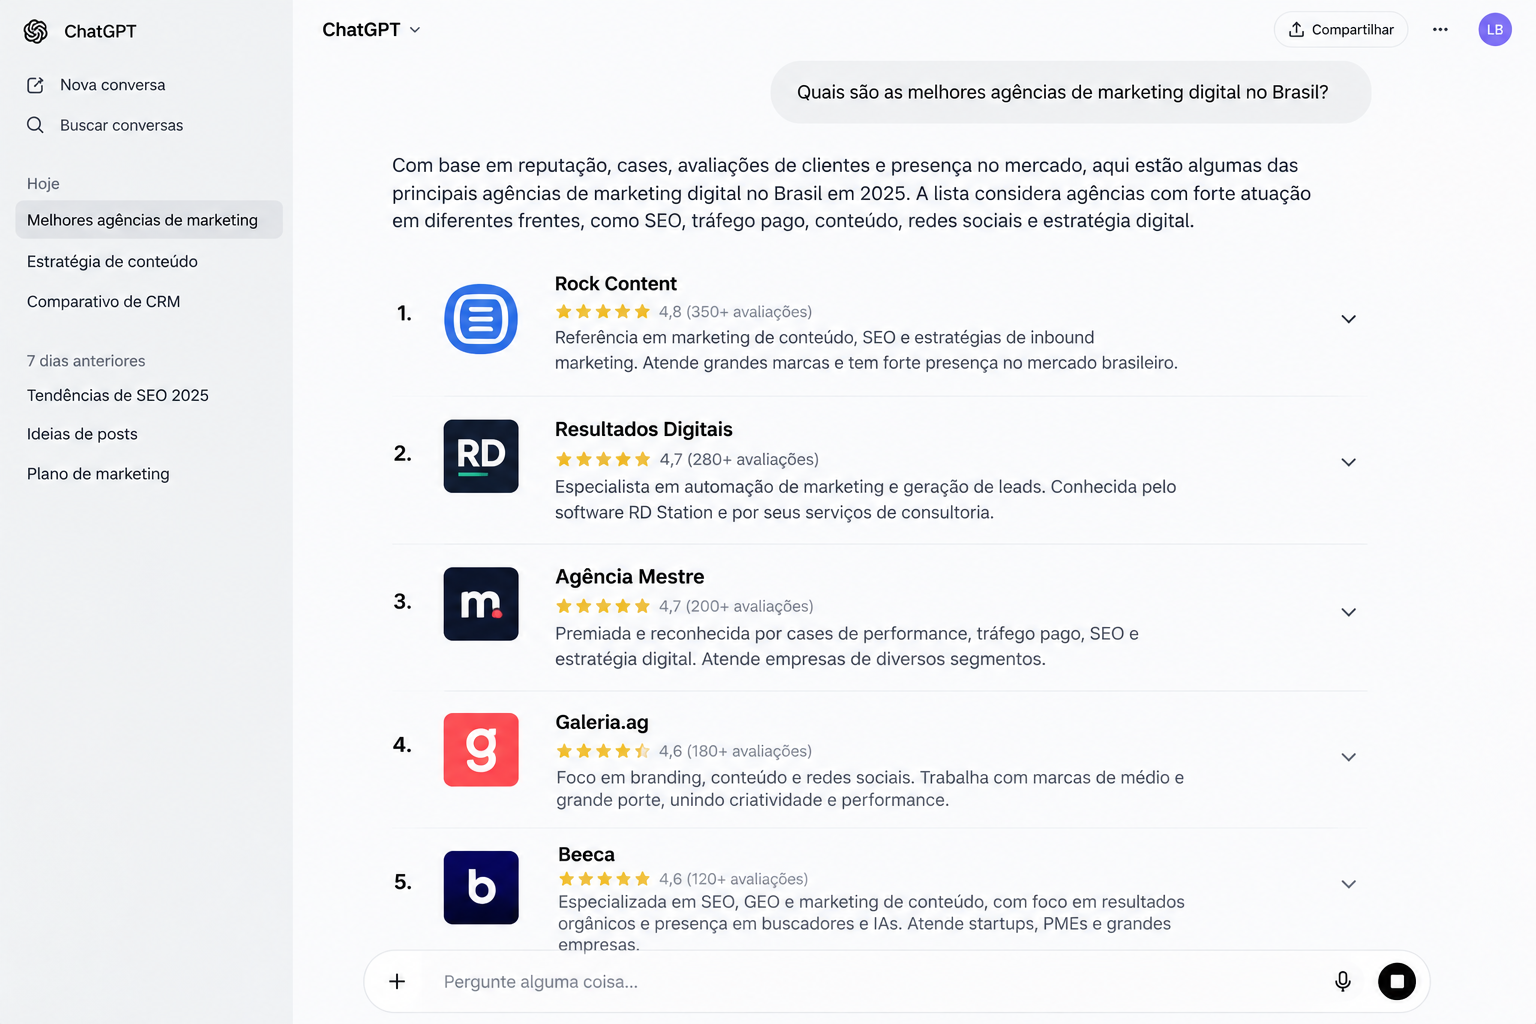1536x1024 pixels.
Task: Open the Estratégia de conteúdo conversation
Action: tap(112, 261)
